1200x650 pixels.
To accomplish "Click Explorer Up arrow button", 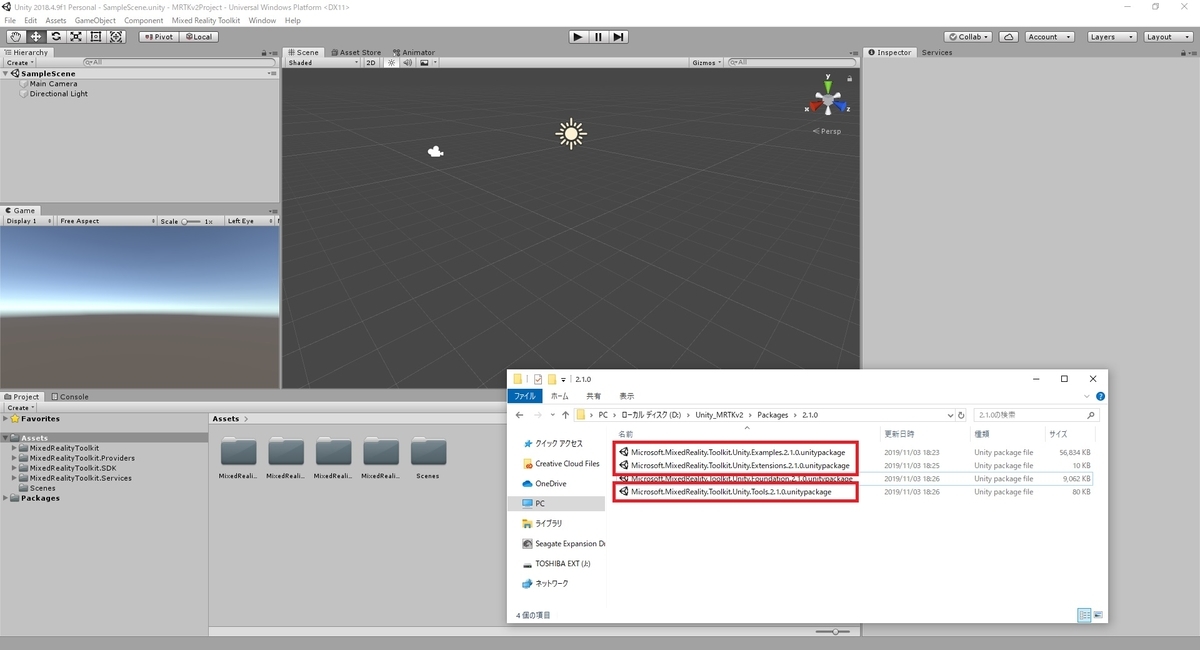I will 565,414.
